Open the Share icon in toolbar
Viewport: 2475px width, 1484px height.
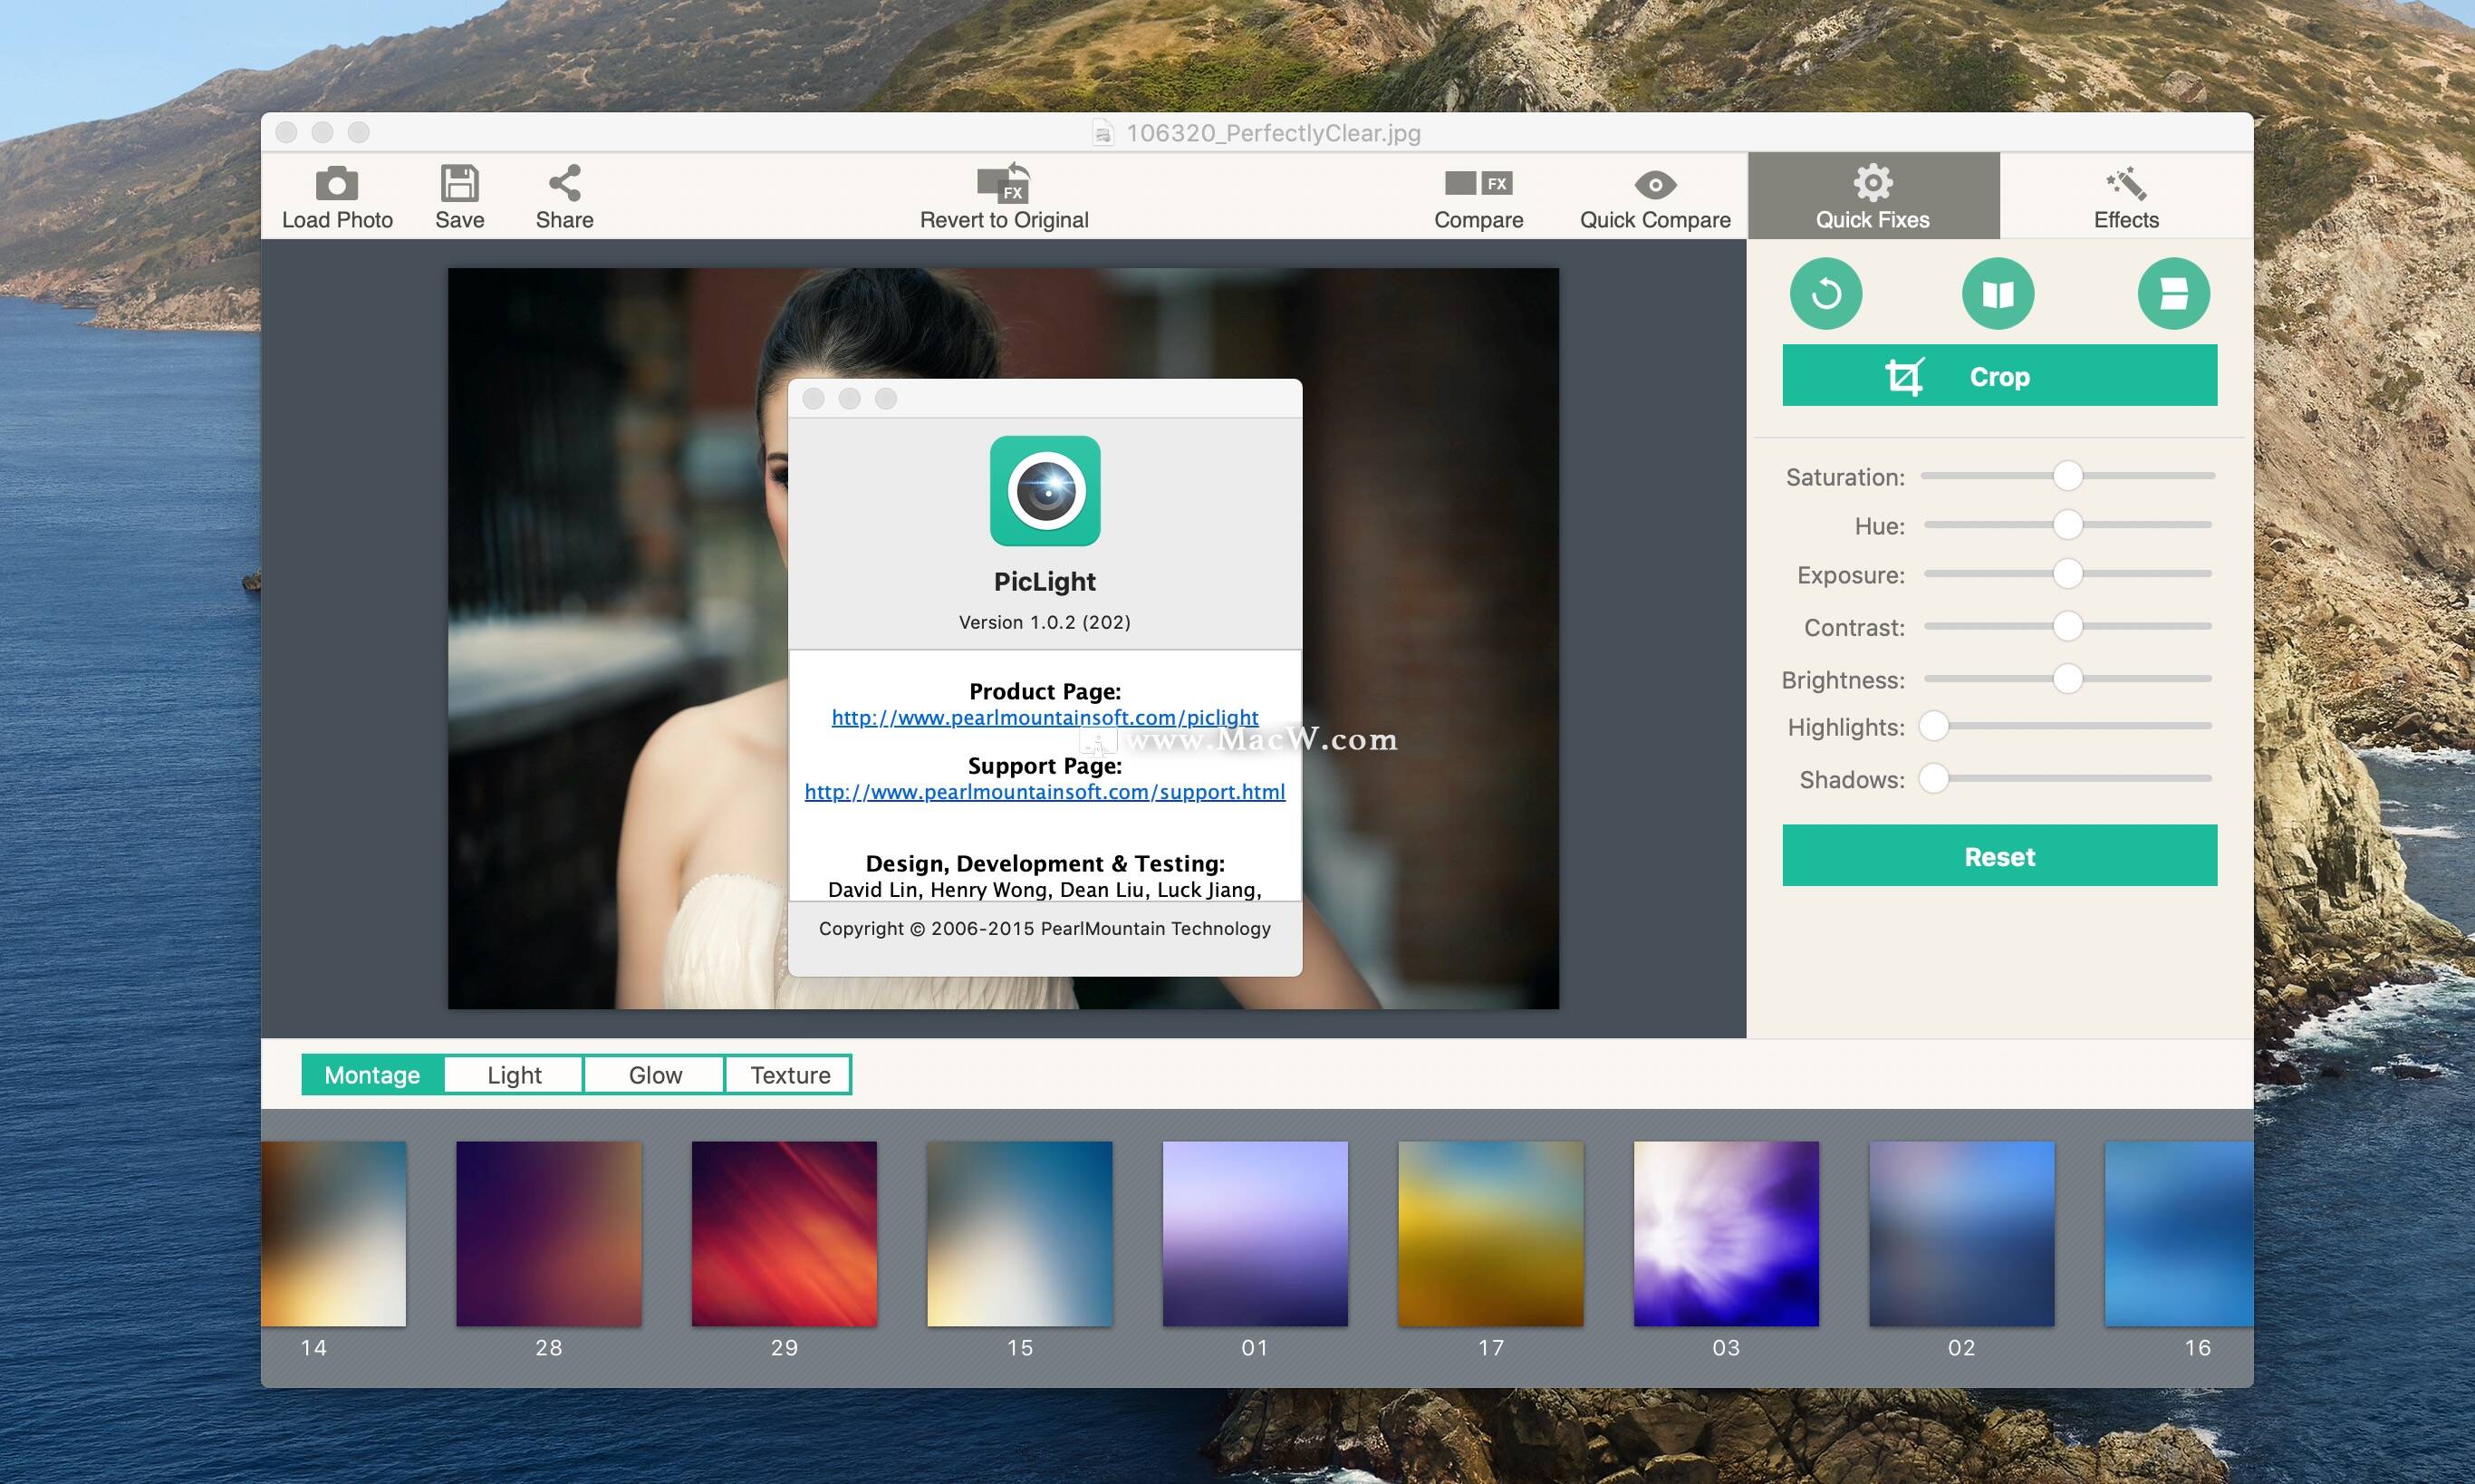pyautogui.click(x=565, y=183)
